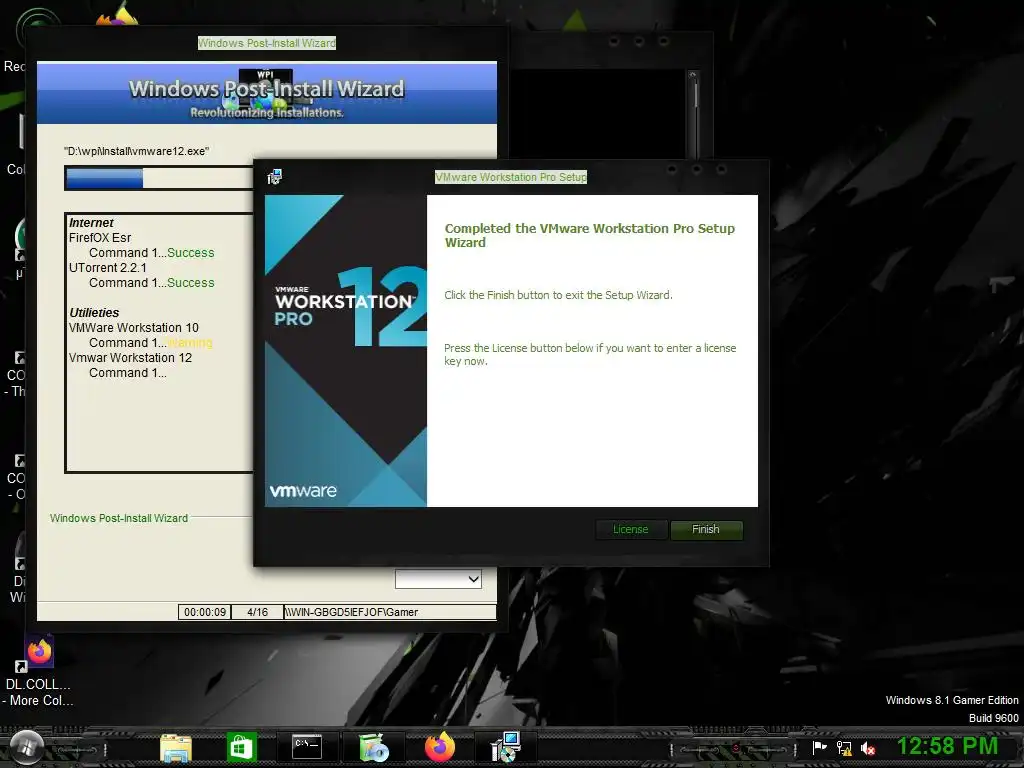Click the "Utilieties" category heading in WPI
This screenshot has width=1024, height=768.
[94, 313]
